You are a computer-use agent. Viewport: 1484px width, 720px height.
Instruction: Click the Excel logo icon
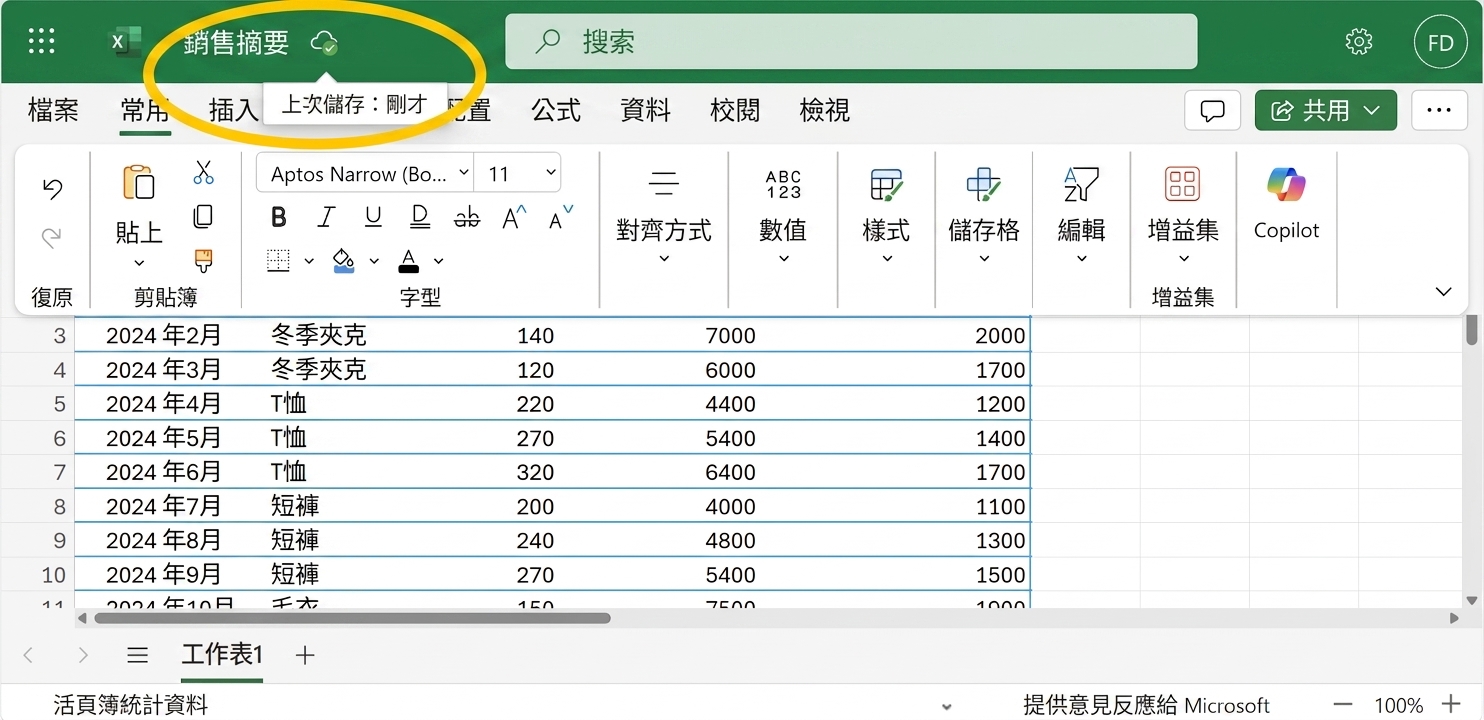tap(124, 42)
